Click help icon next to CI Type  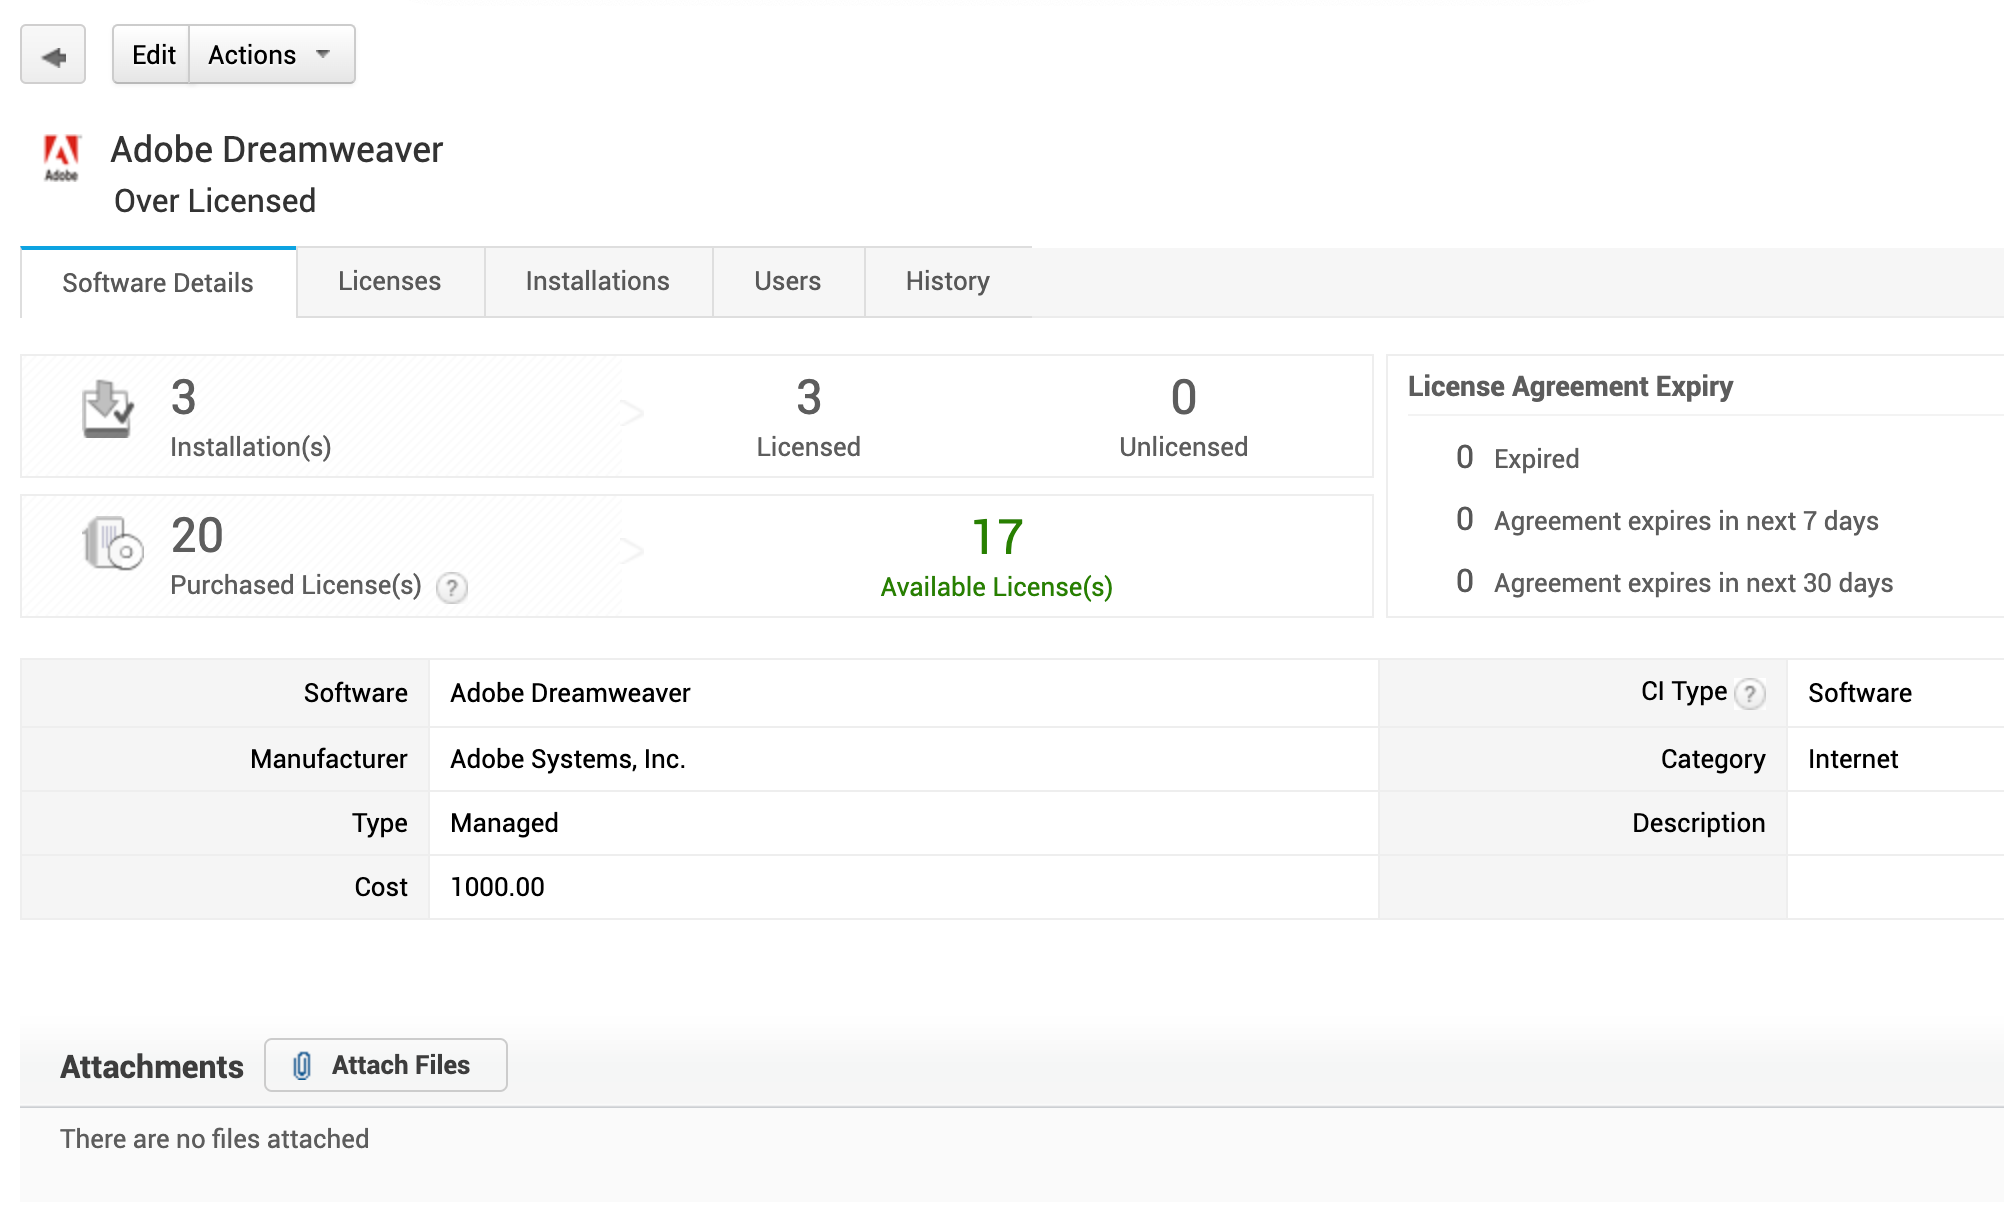[x=1749, y=693]
